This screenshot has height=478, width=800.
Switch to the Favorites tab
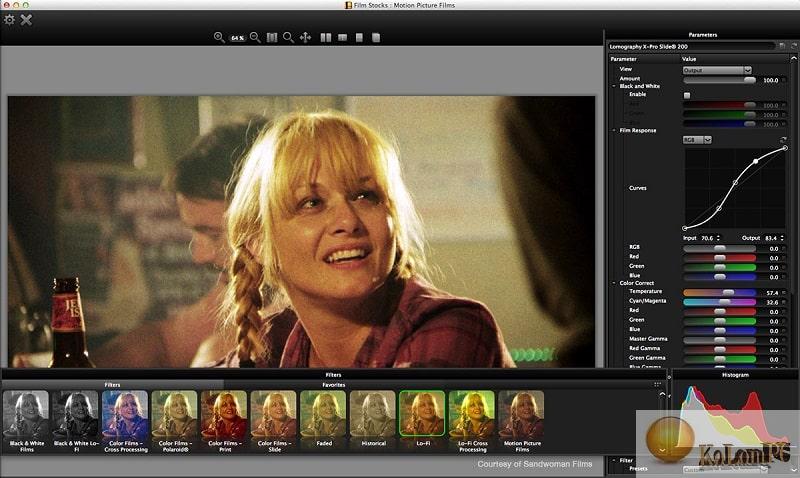coord(334,385)
